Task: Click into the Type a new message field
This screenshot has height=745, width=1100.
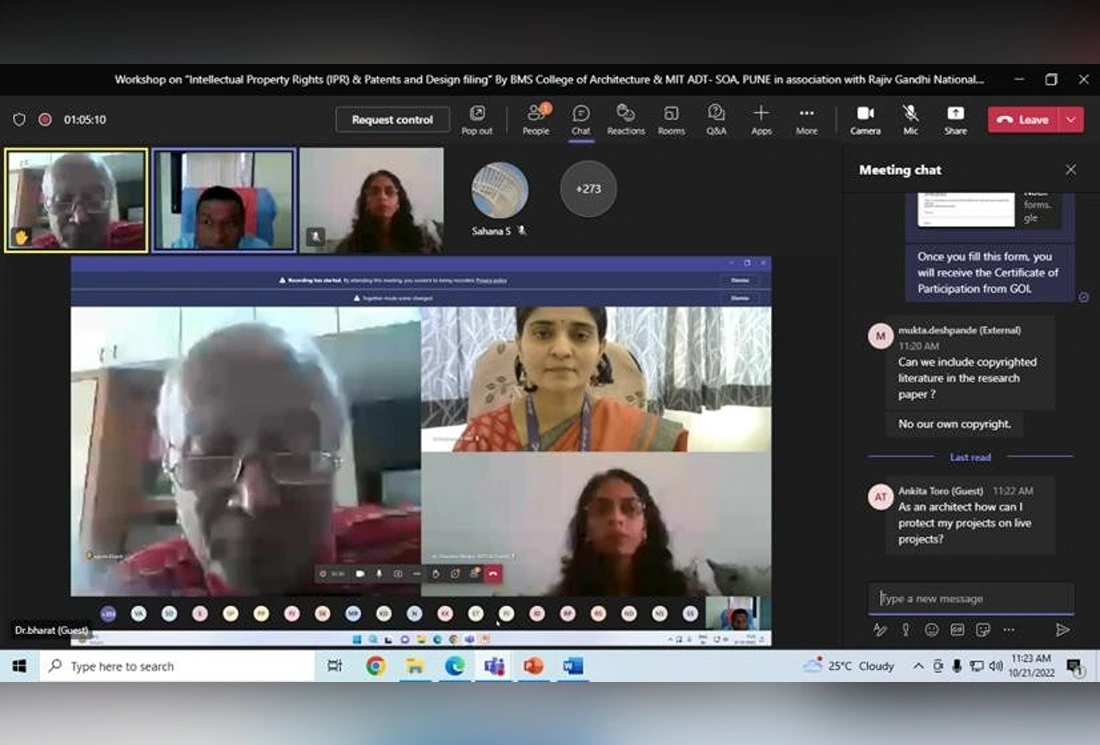Action: pyautogui.click(x=971, y=598)
